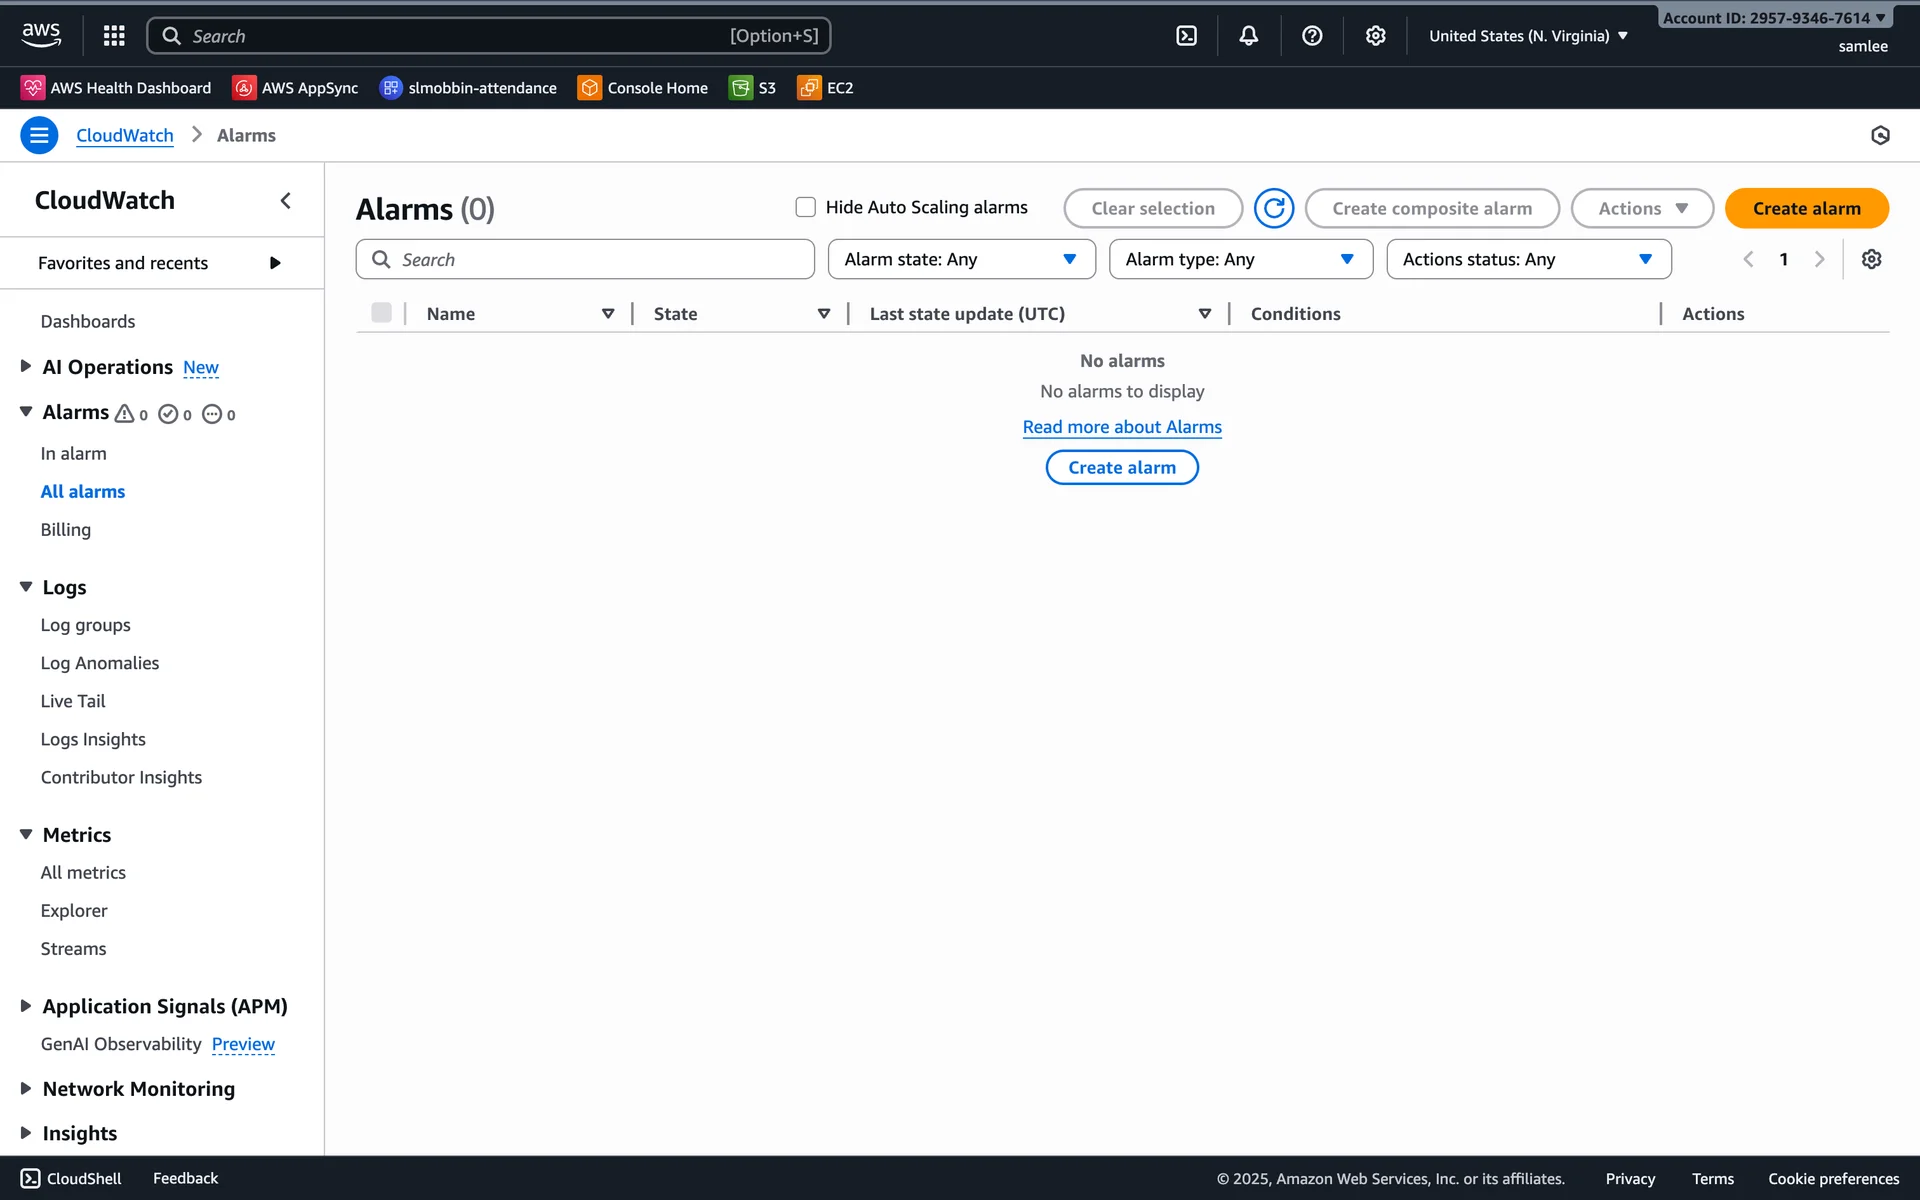Click the refresh alarms icon button
The height and width of the screenshot is (1200, 1920).
1274,208
